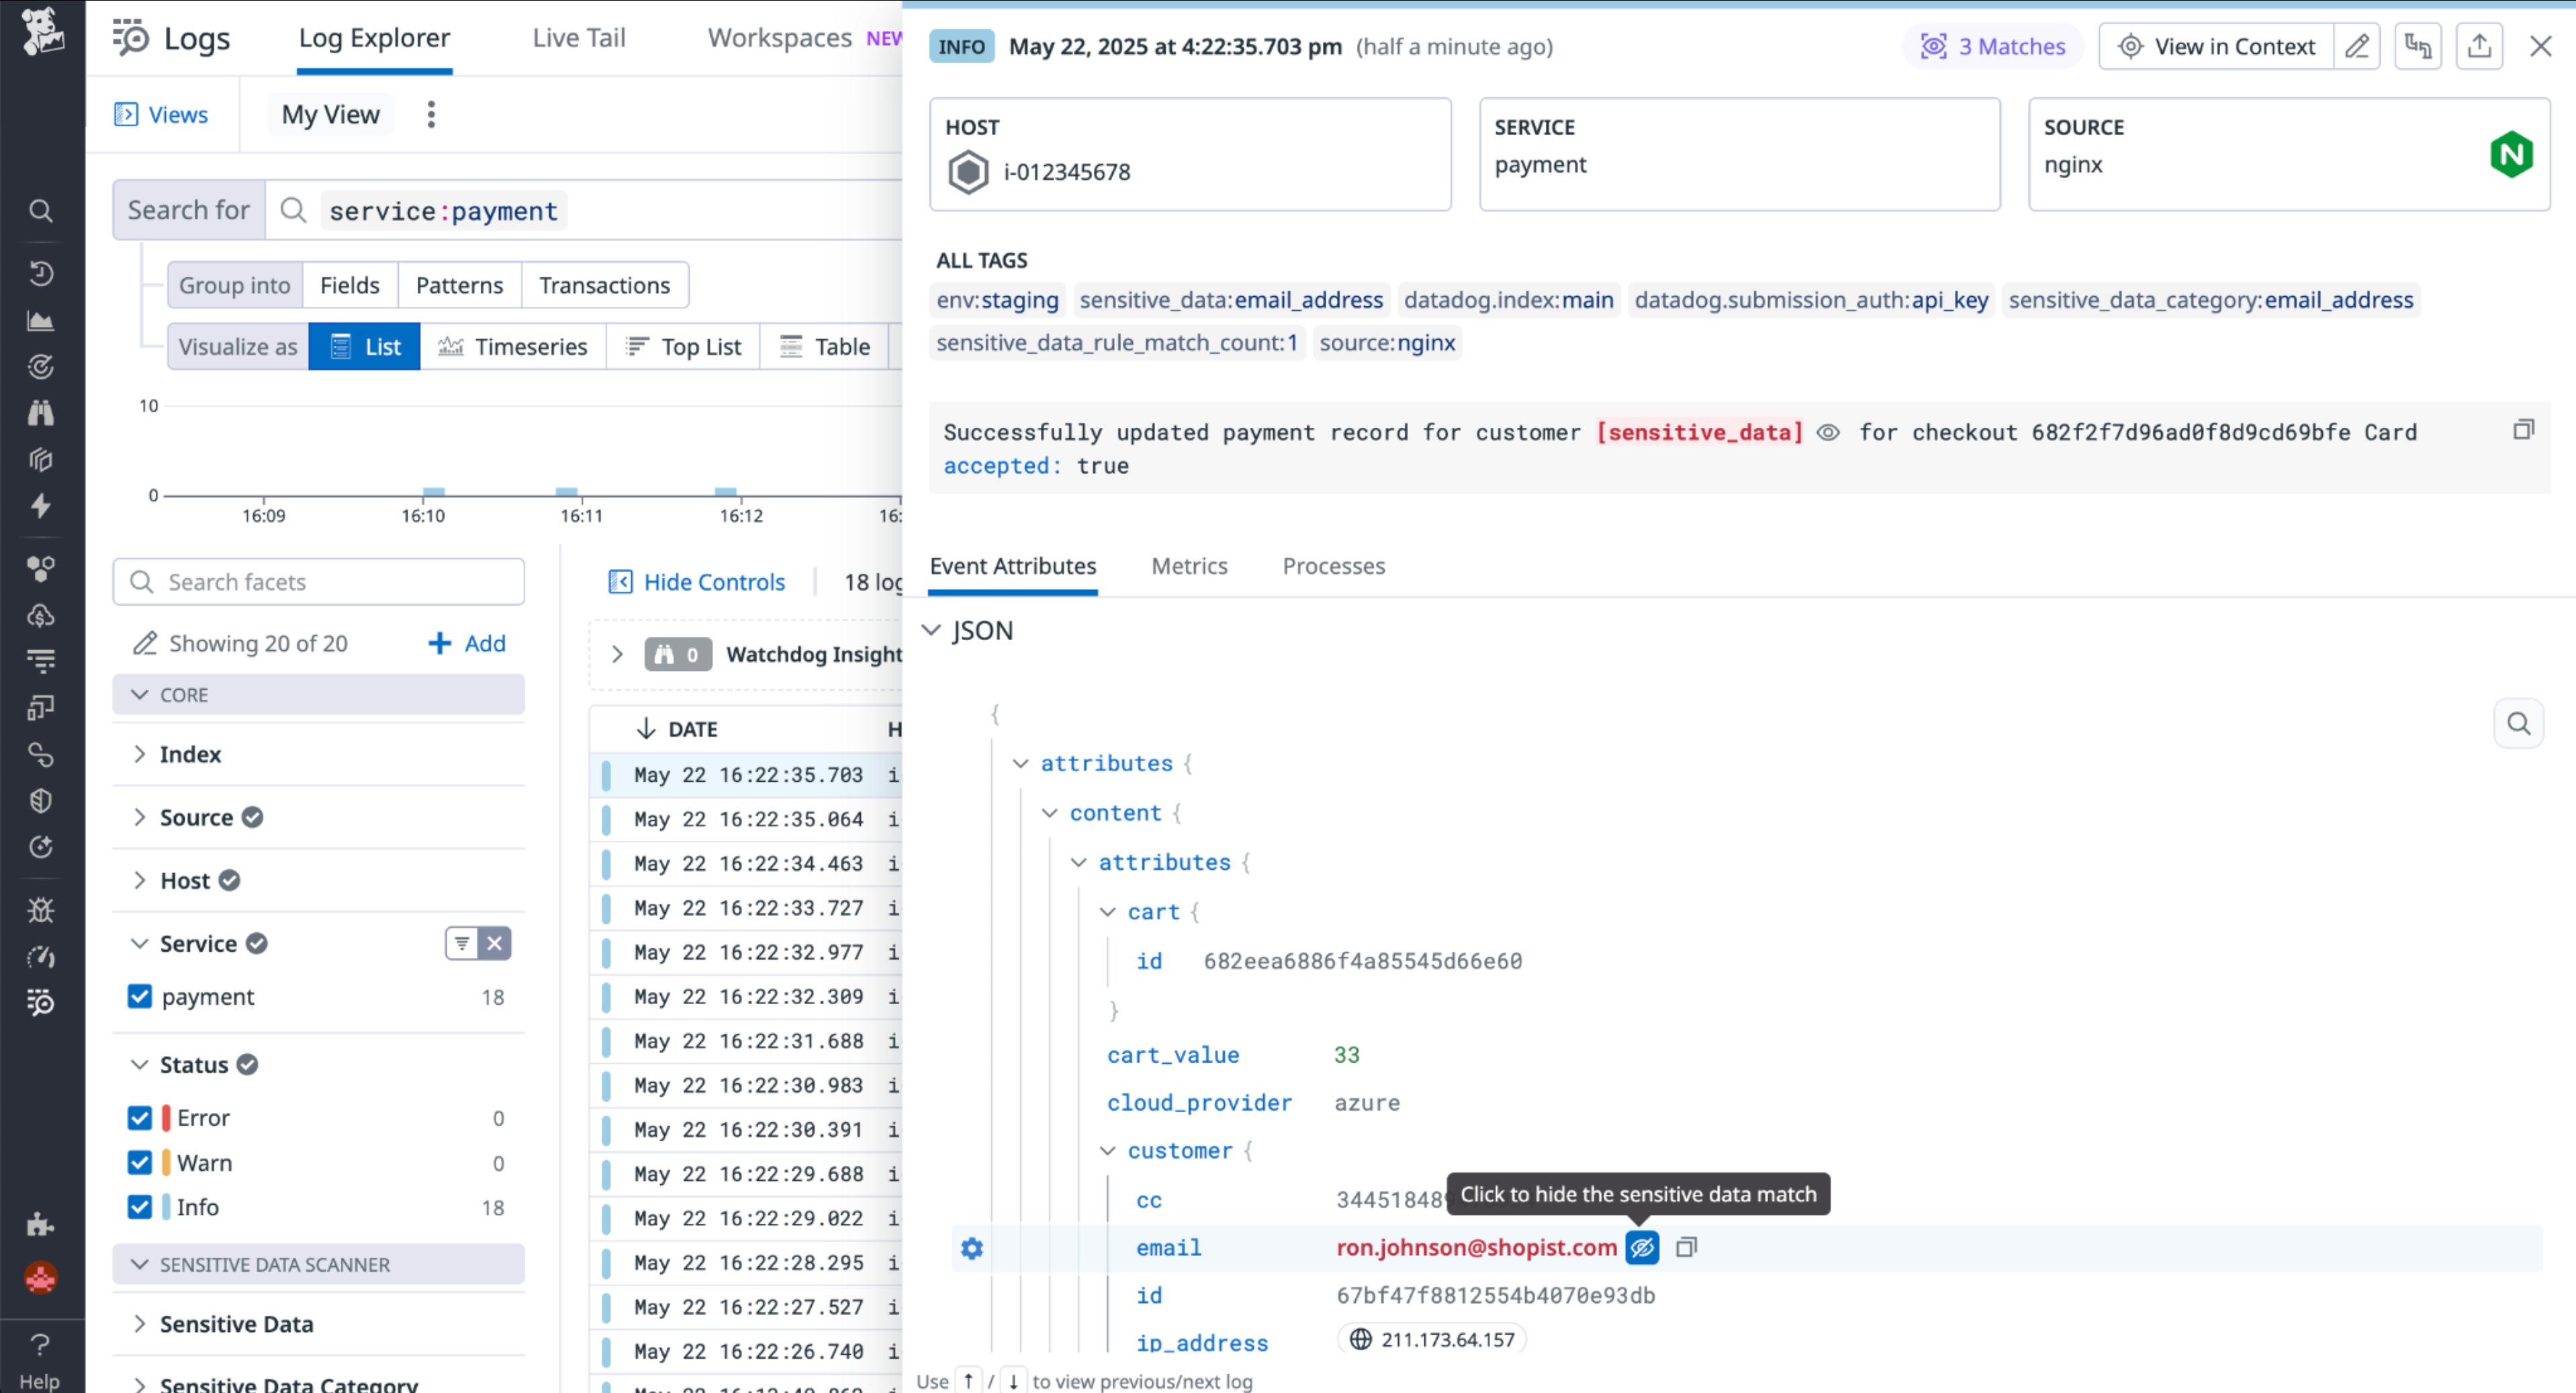The width and height of the screenshot is (2576, 1393).
Task: Click the pencil edit icon in the log panel
Action: click(x=2358, y=46)
